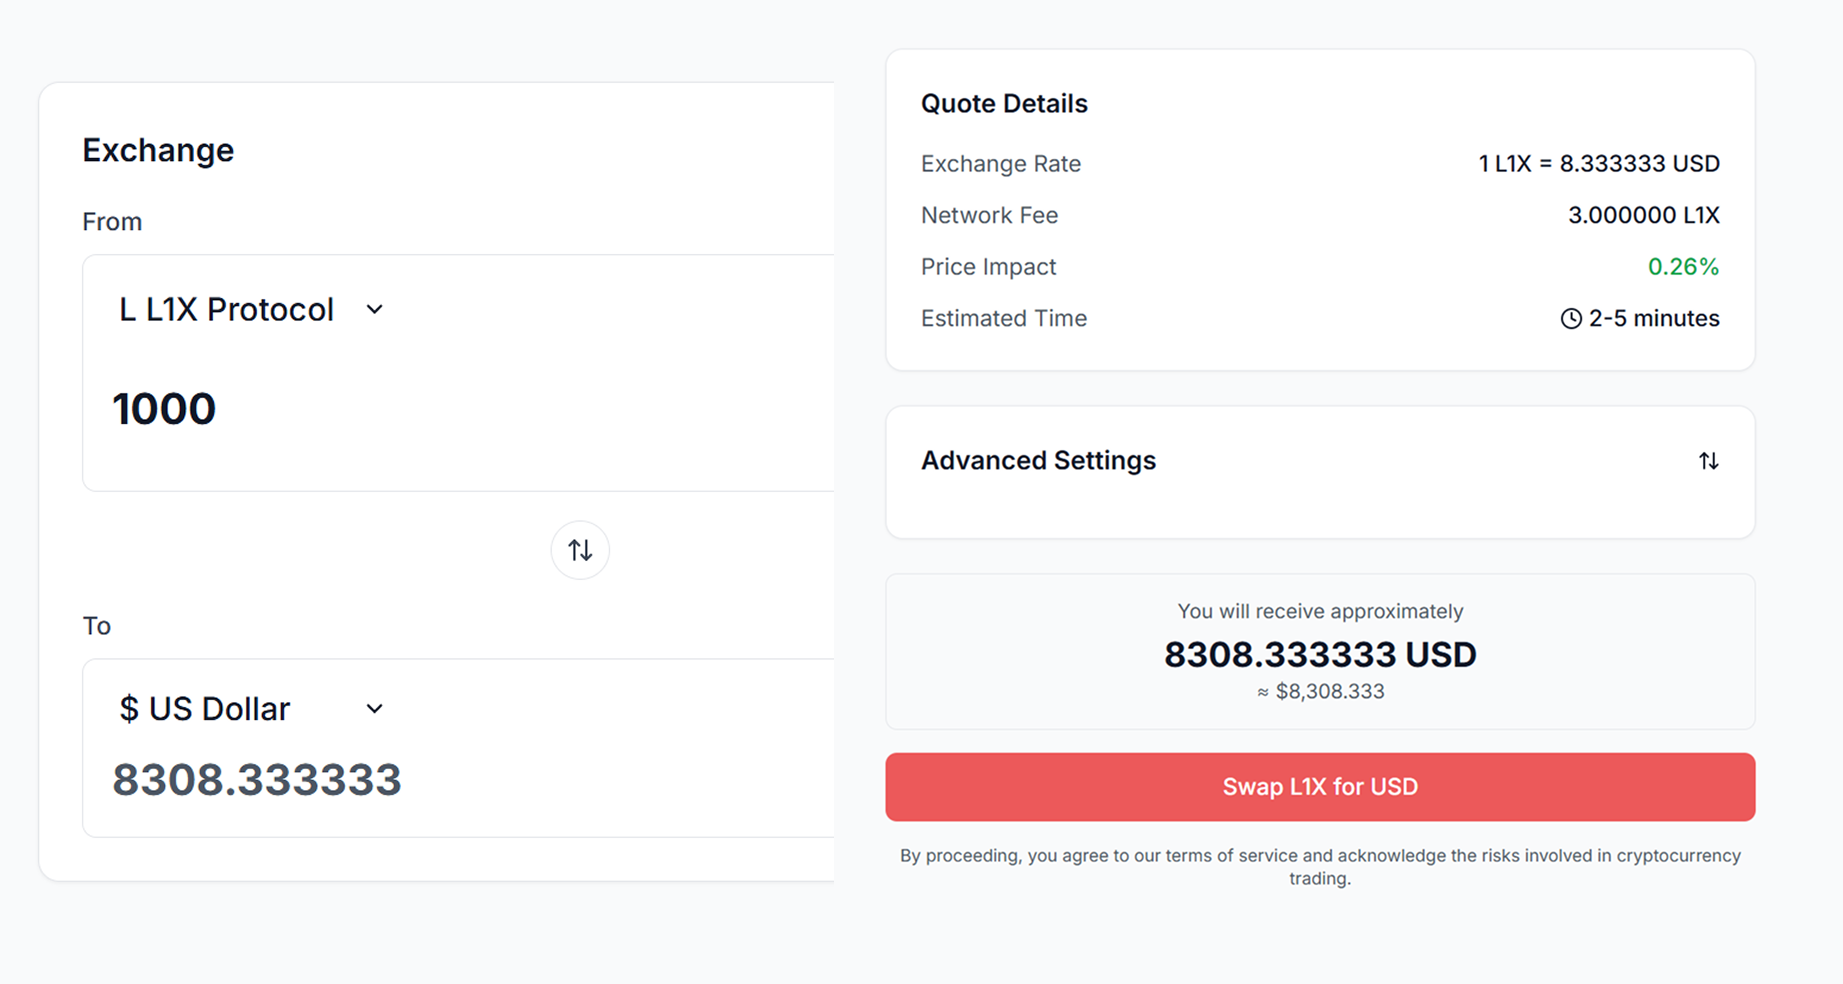The image size is (1843, 984).
Task: Click the 8308.333333 USD receive amount
Action: (1320, 655)
